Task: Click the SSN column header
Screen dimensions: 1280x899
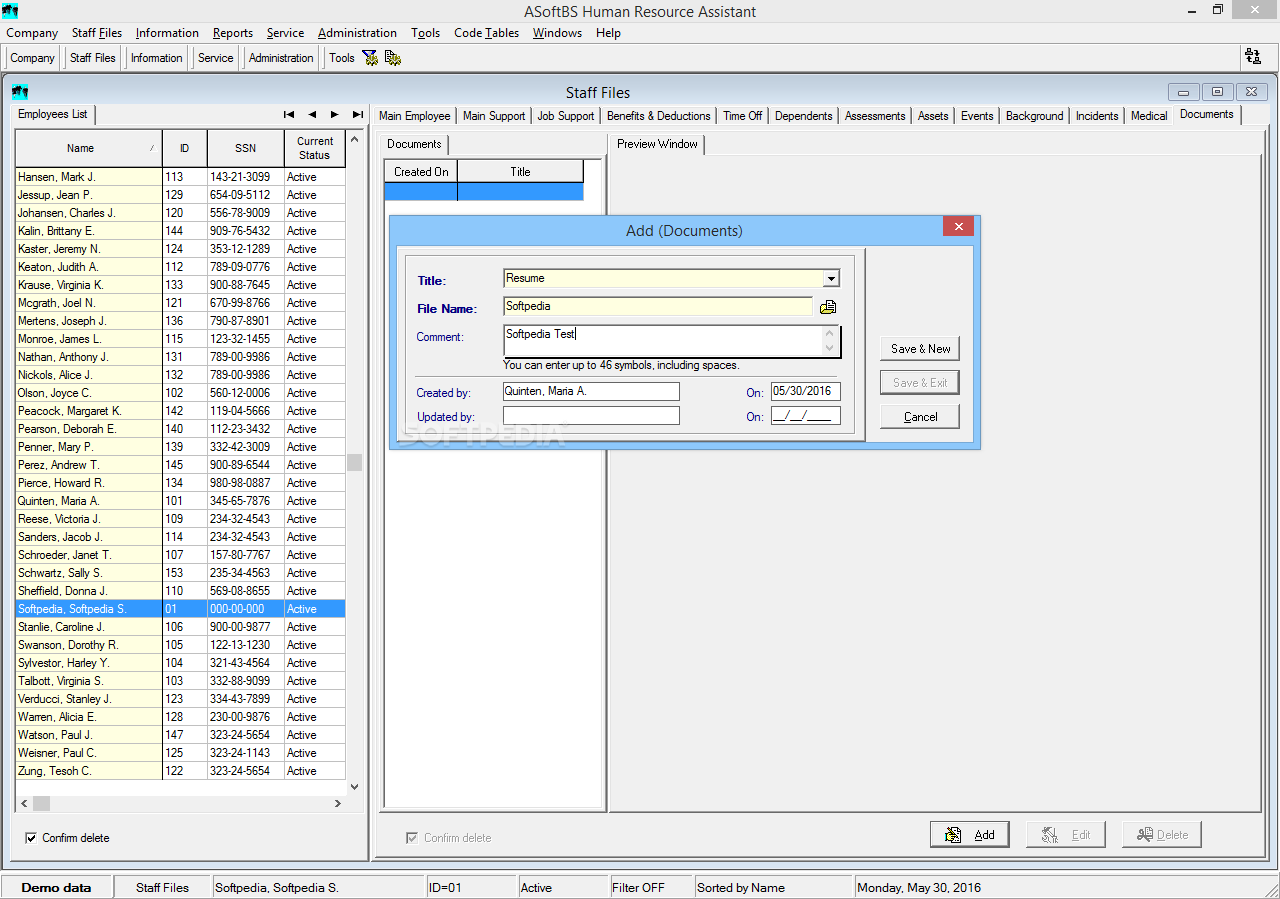Action: click(x=246, y=148)
